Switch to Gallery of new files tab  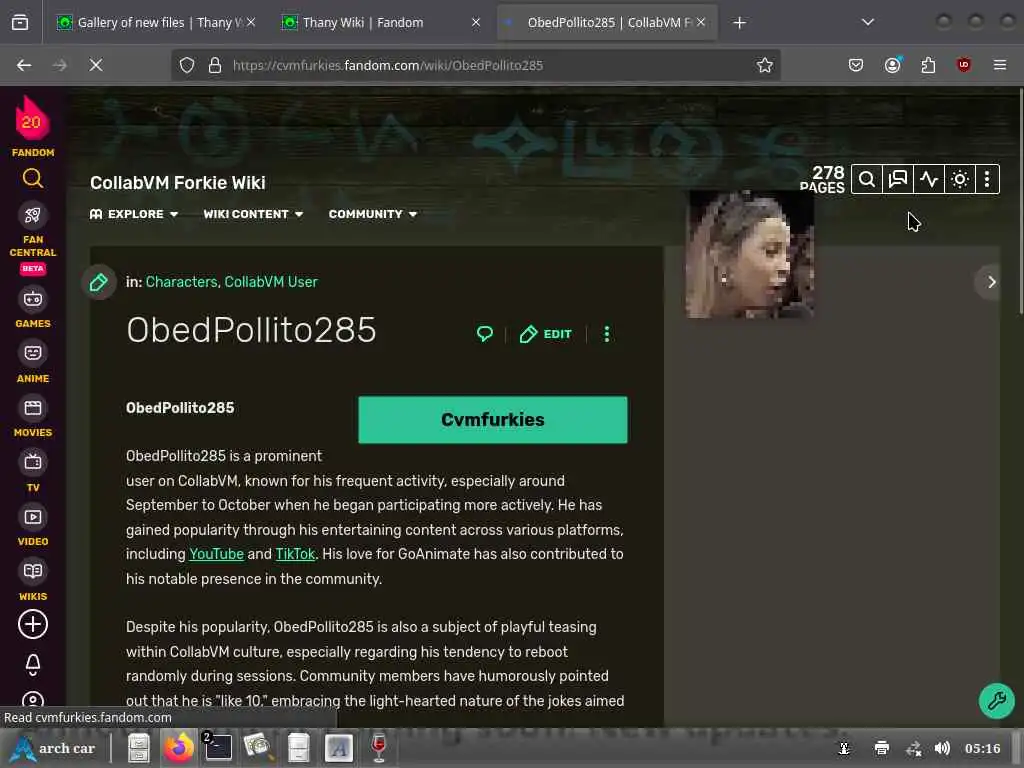coord(157,22)
